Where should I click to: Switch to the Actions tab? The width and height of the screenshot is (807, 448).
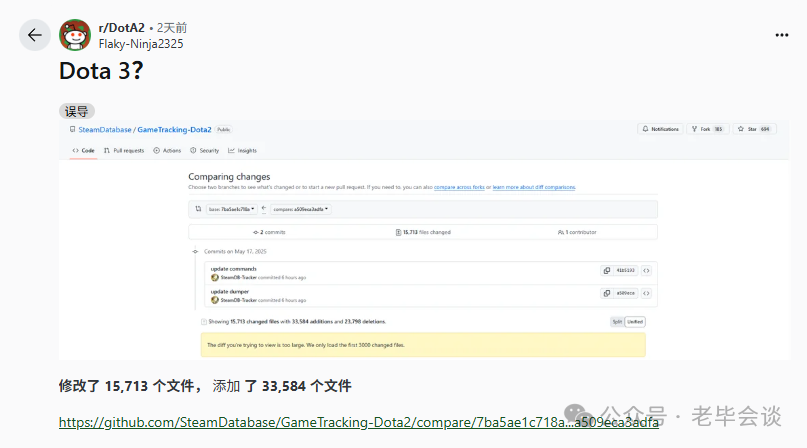[x=167, y=150]
